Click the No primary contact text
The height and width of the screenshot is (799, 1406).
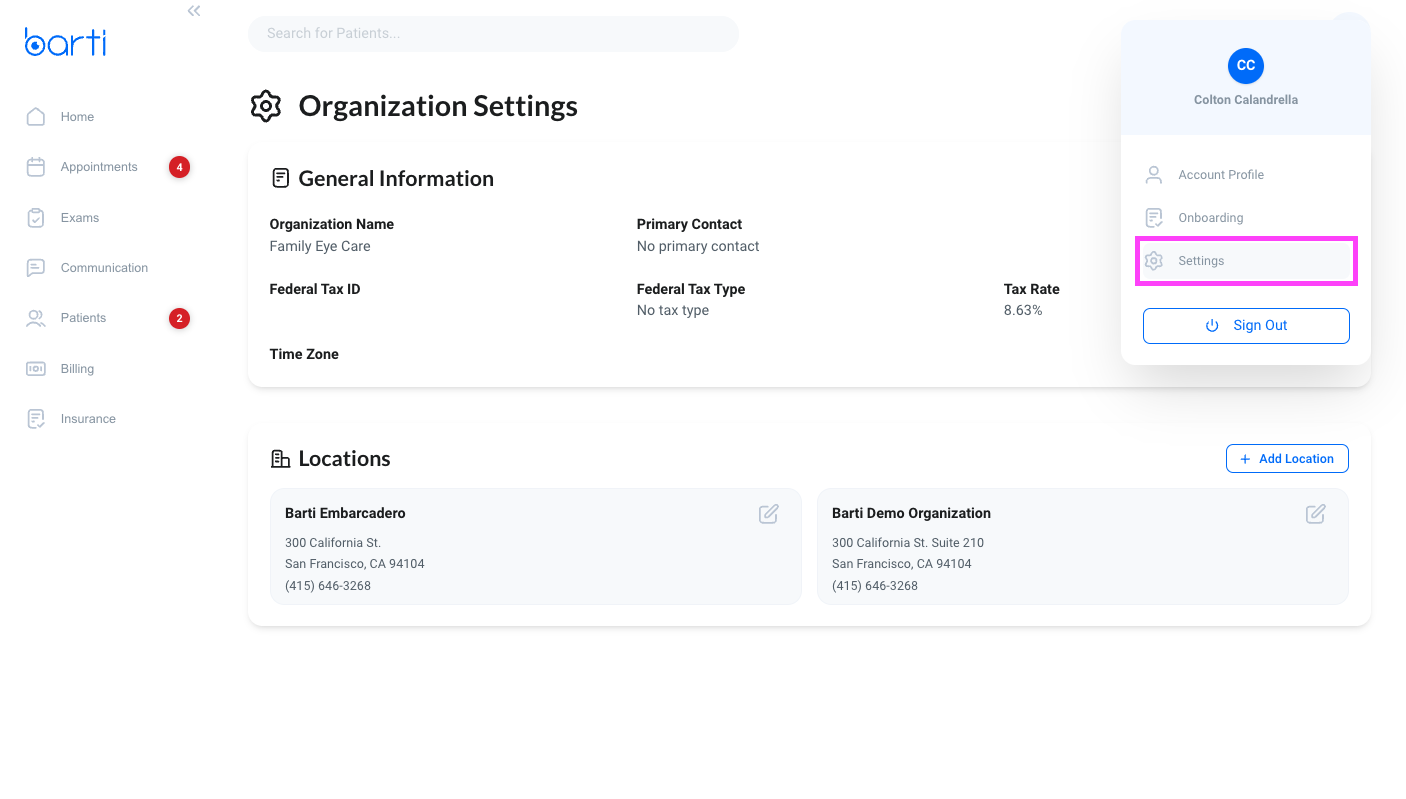pos(698,246)
